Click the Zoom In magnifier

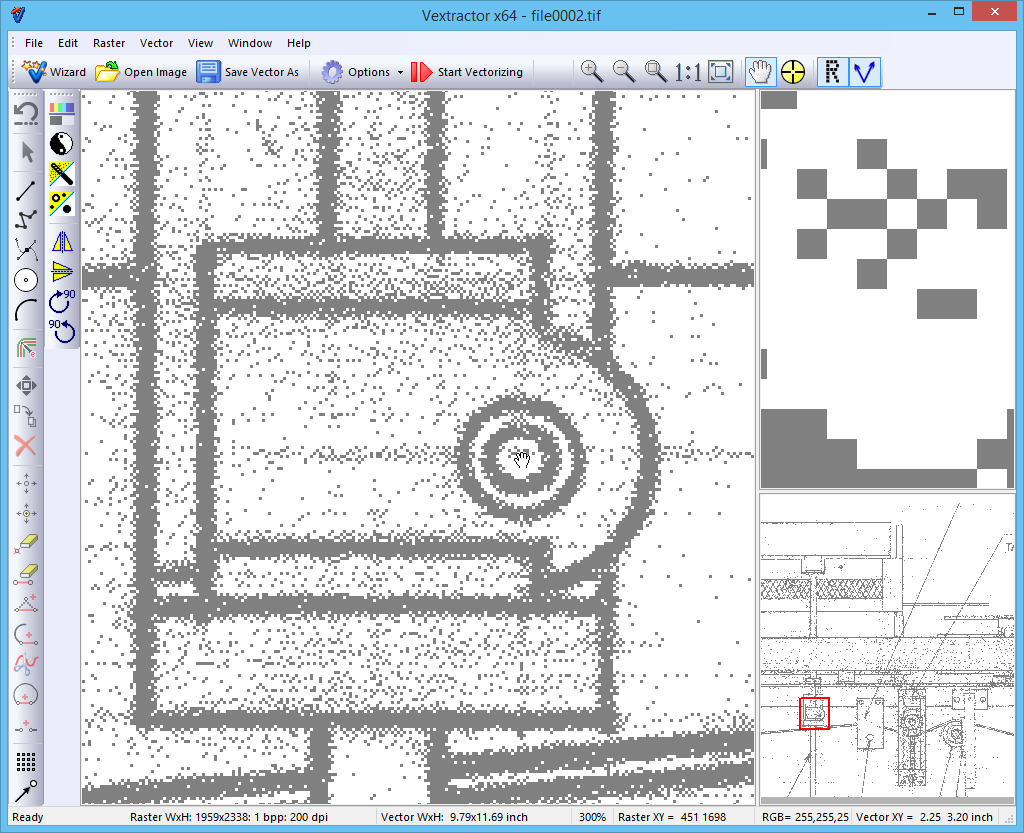[x=591, y=71]
